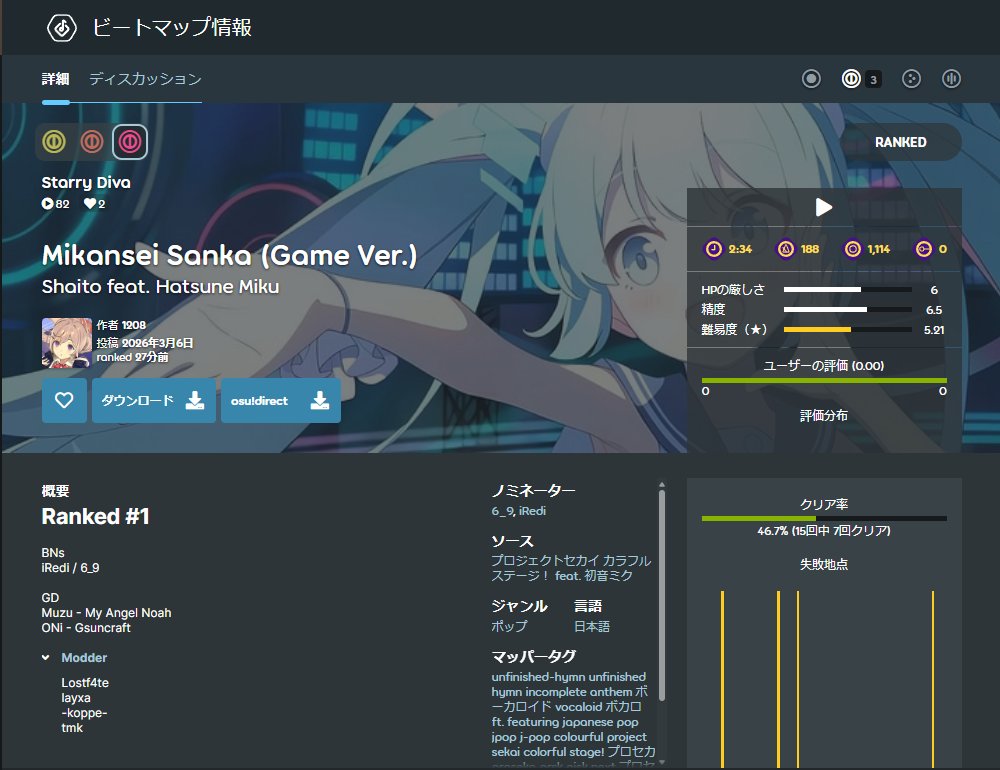
Task: Click the ビートマップ情報 page title
Action: [x=172, y=27]
